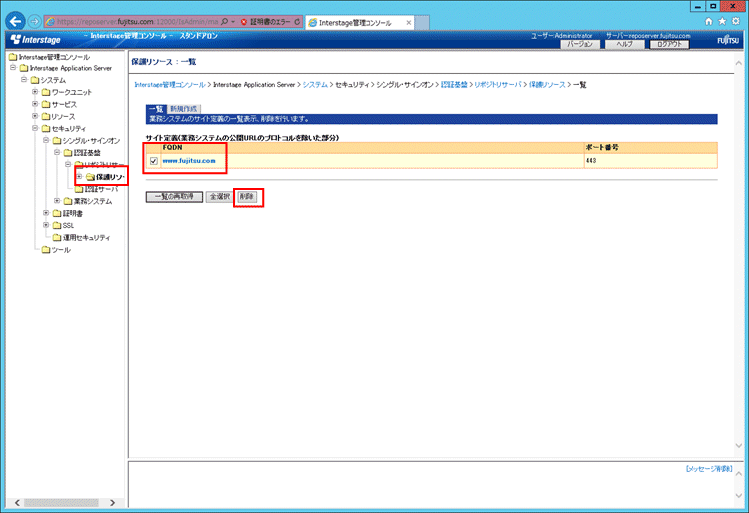Click the Interstage Application Server folder icon
The width and height of the screenshot is (749, 513).
pos(24,68)
